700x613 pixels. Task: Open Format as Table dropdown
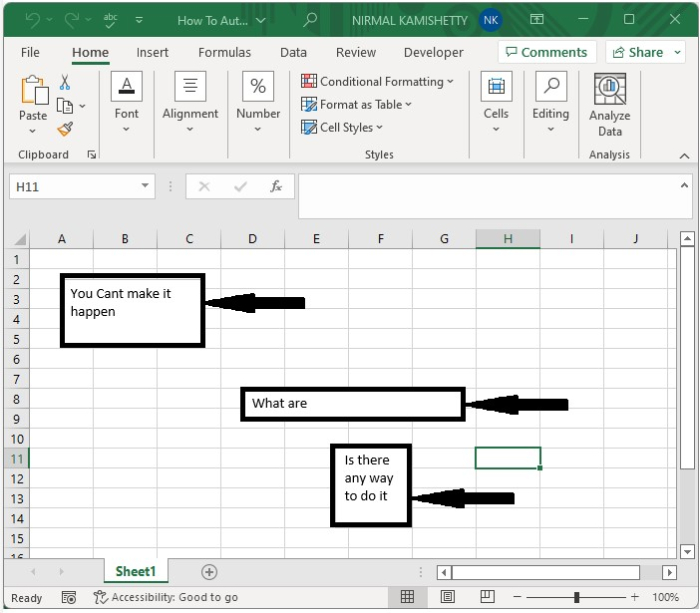point(356,104)
